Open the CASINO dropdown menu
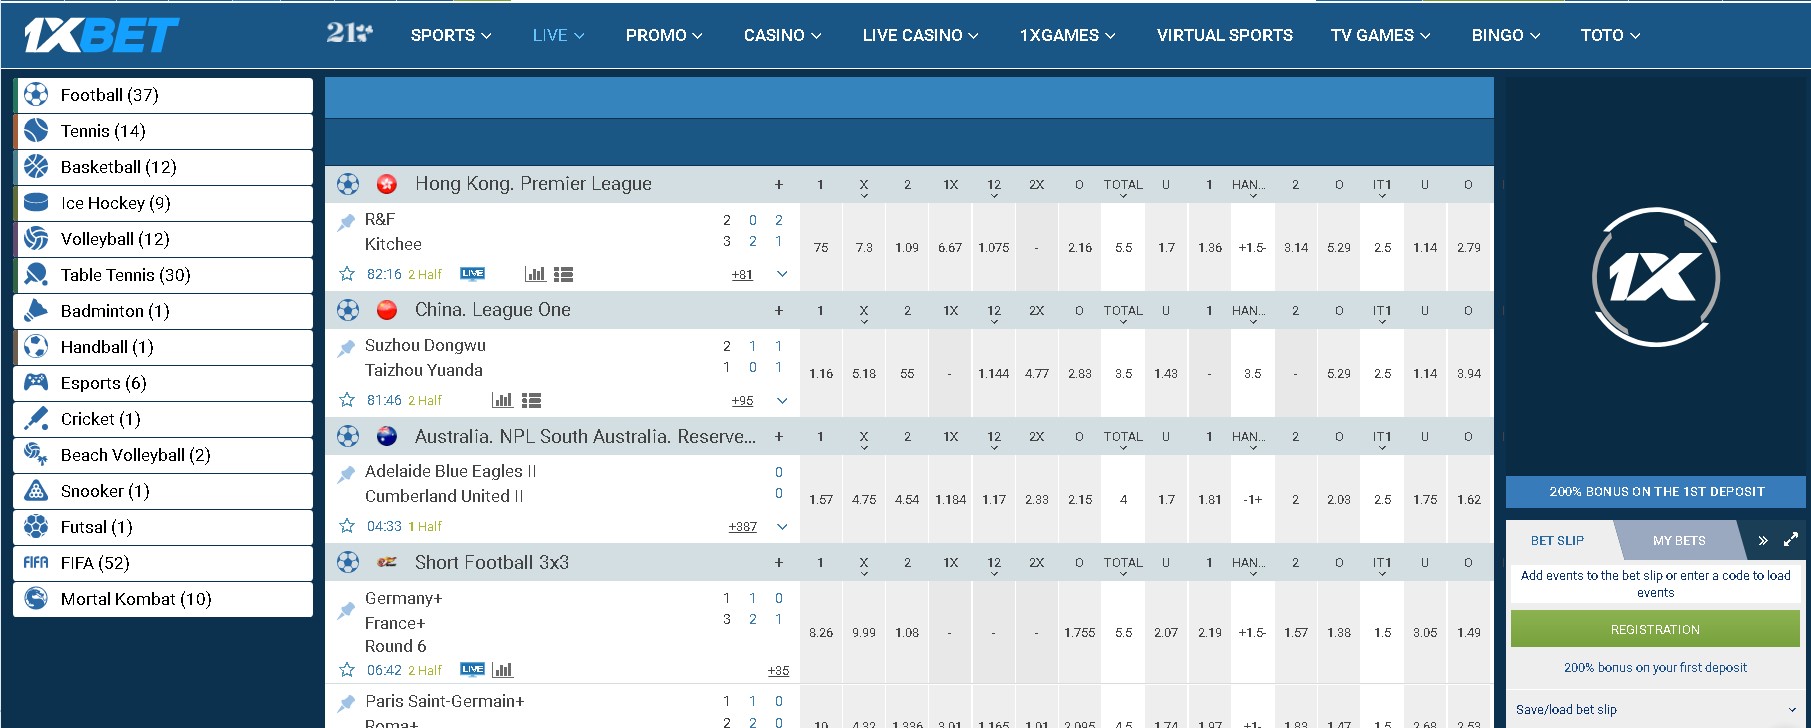 [782, 35]
